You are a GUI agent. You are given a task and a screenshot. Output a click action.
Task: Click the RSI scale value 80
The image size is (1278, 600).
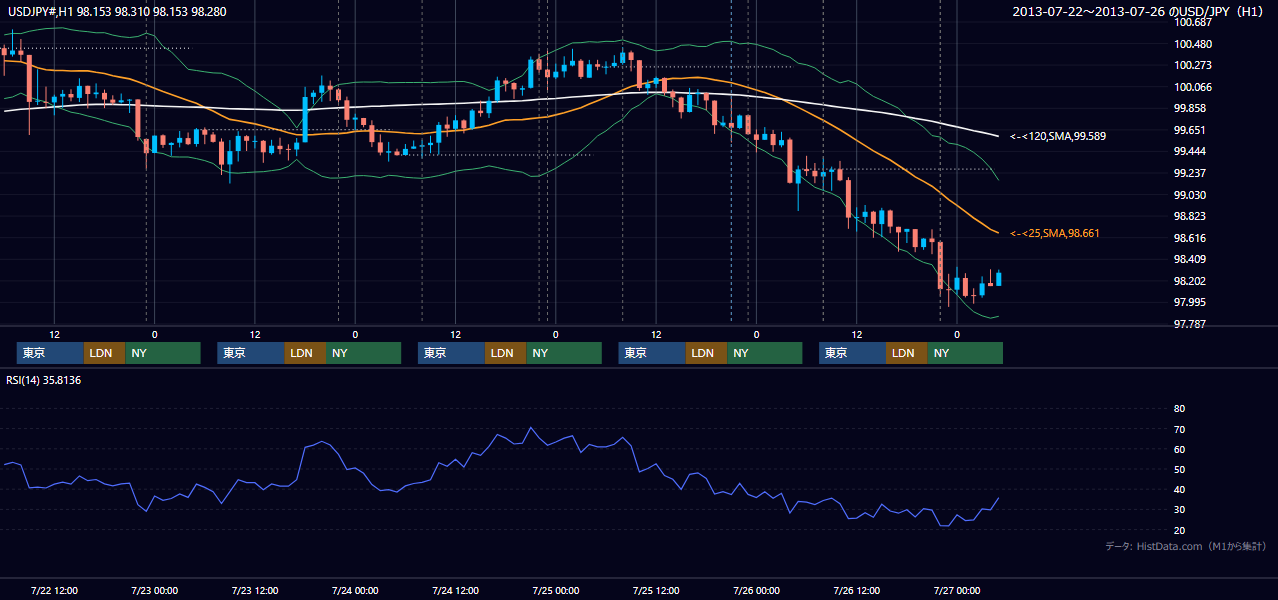click(1179, 409)
